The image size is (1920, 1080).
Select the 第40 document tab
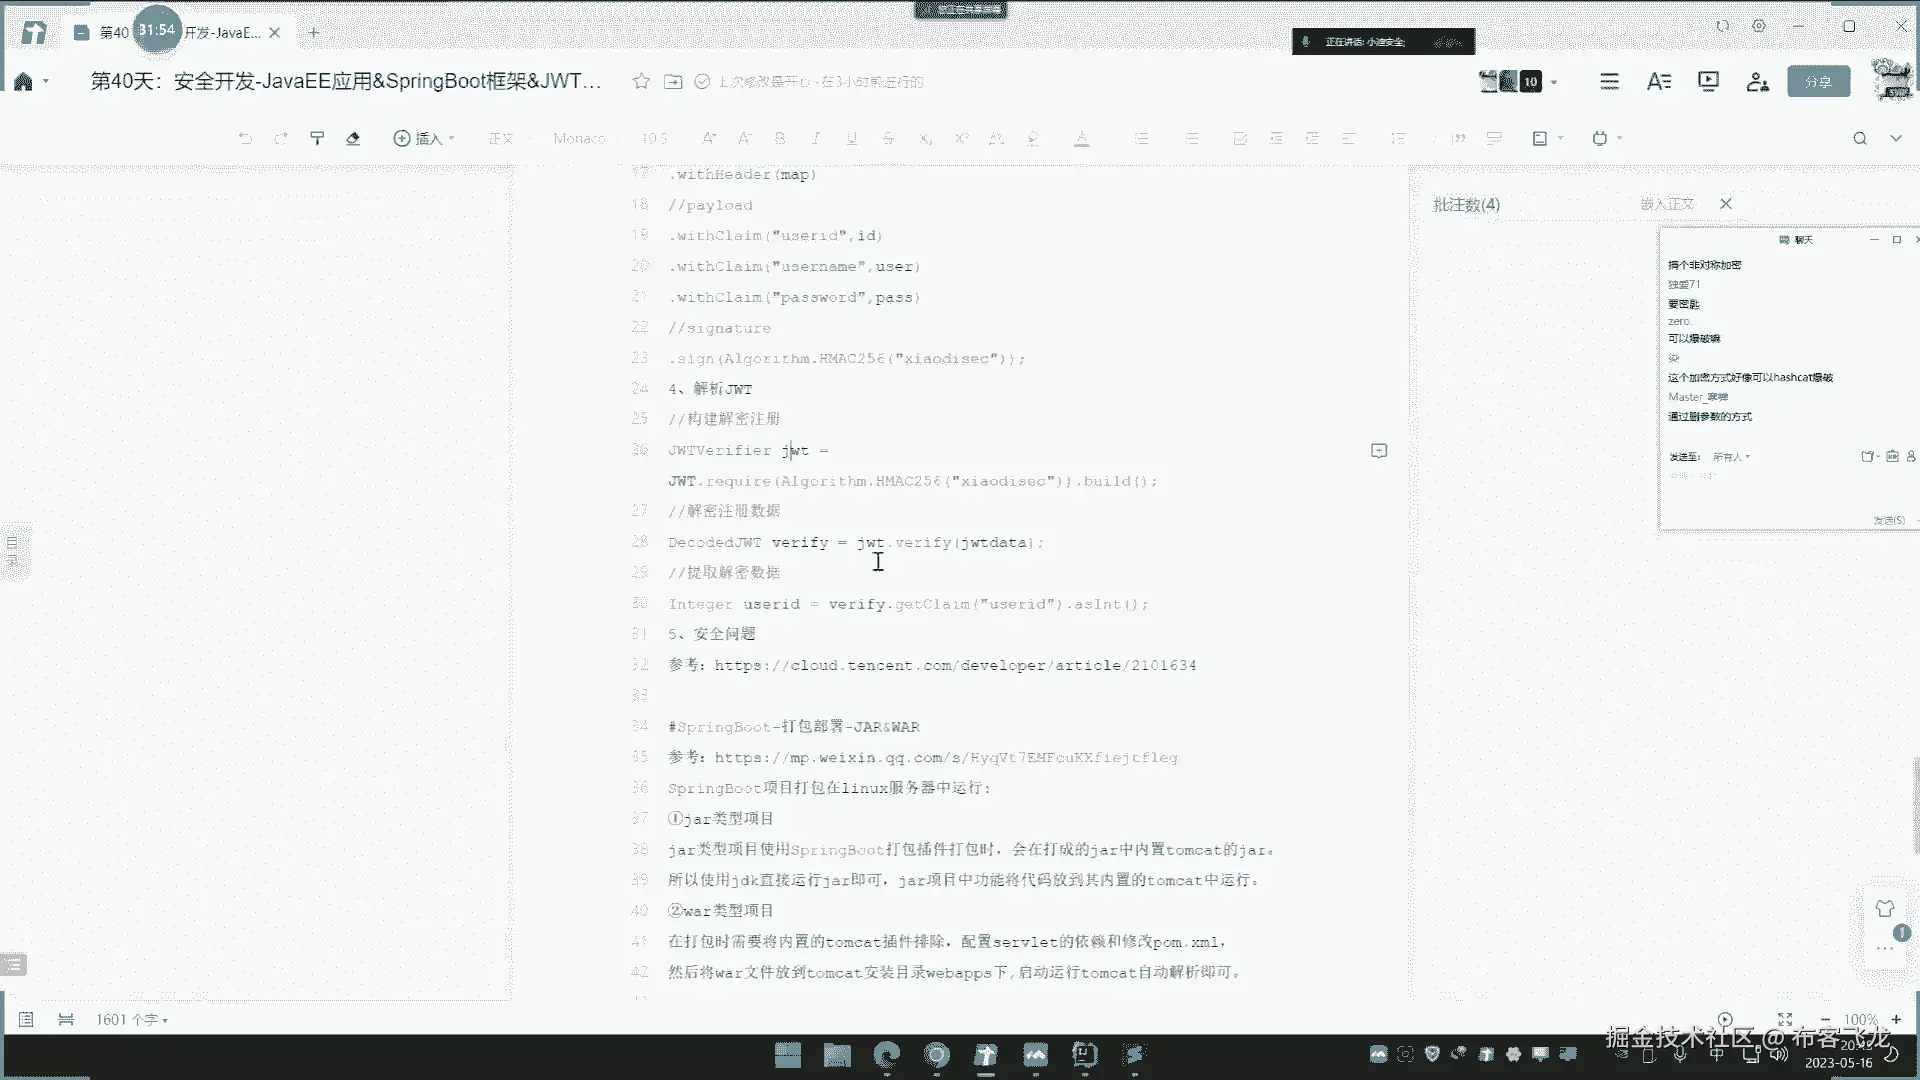click(x=114, y=33)
